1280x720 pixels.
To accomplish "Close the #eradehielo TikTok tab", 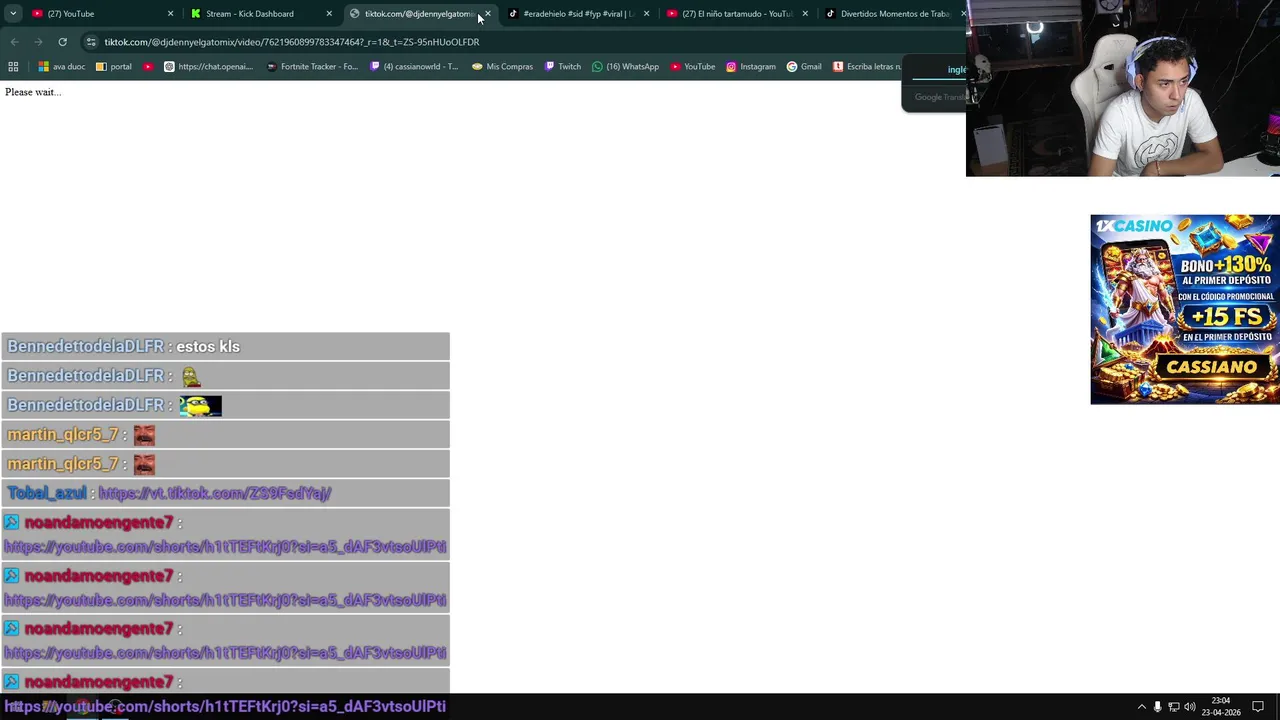I will pos(646,14).
